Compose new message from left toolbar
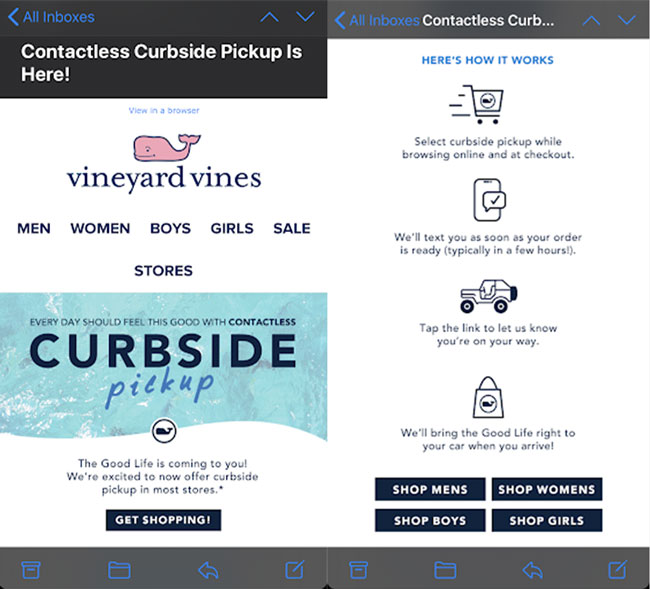The image size is (650, 589). click(x=295, y=569)
